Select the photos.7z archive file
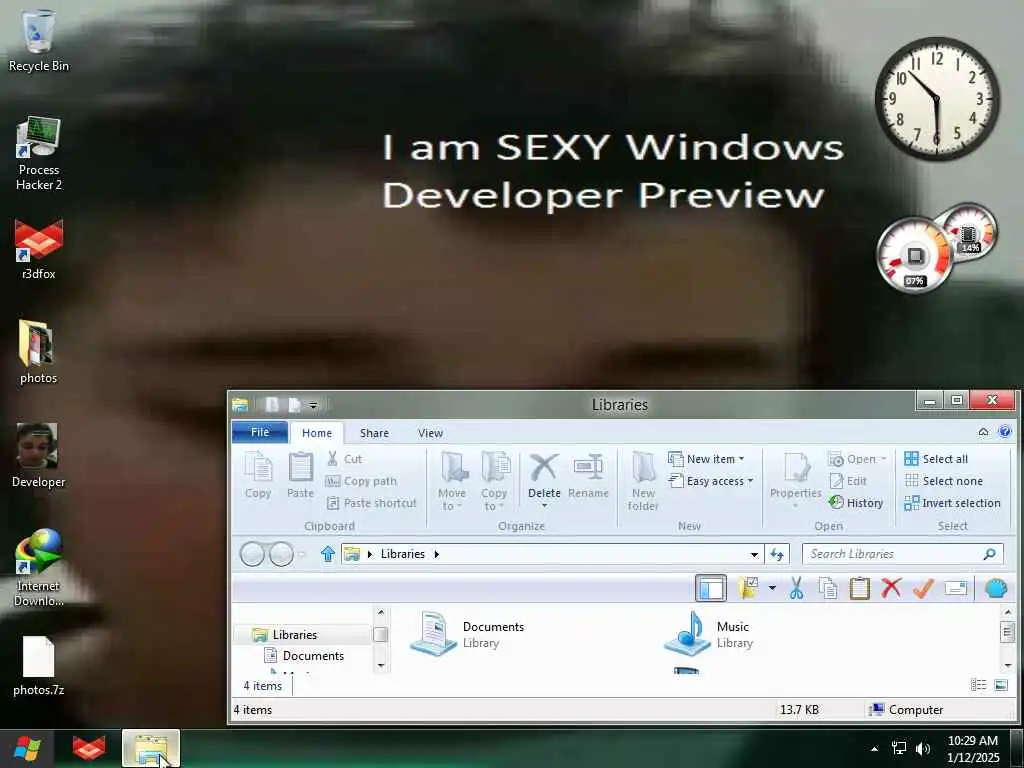1024x768 pixels. click(x=39, y=665)
